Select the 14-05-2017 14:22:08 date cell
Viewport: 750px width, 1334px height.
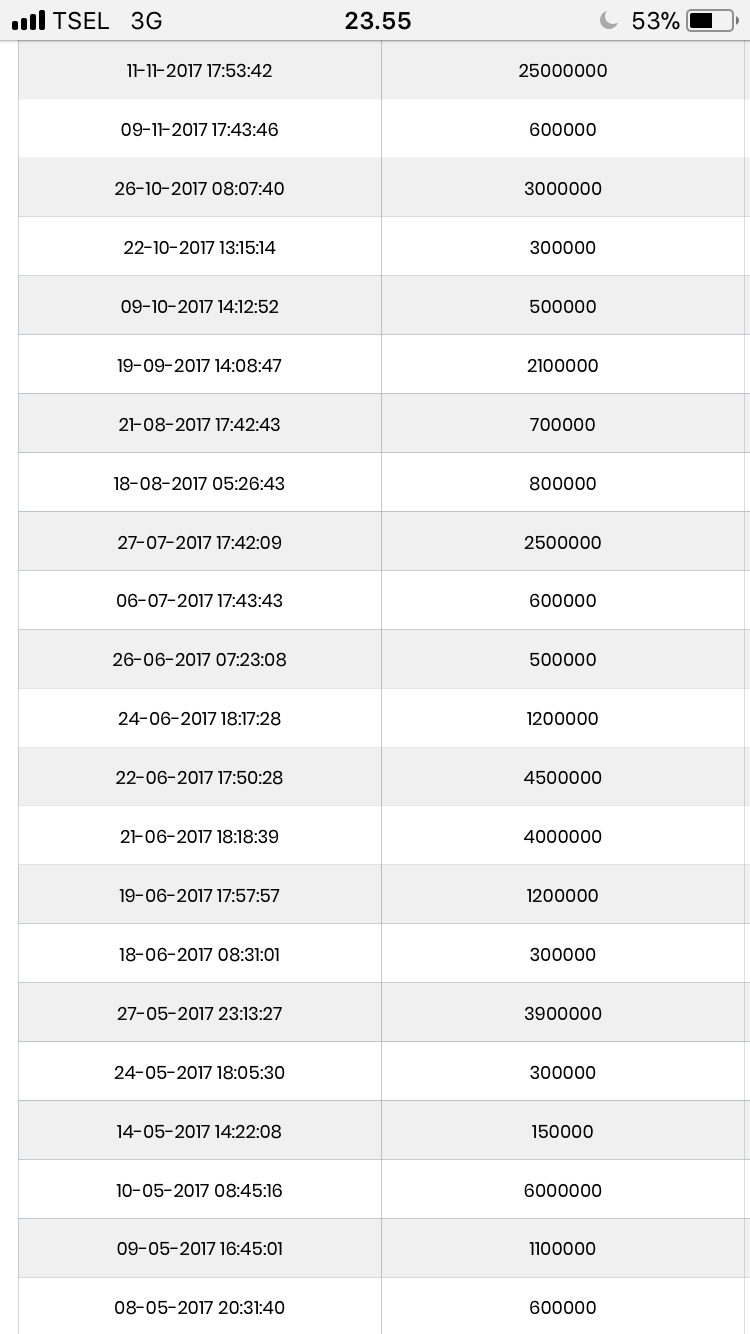point(200,1132)
